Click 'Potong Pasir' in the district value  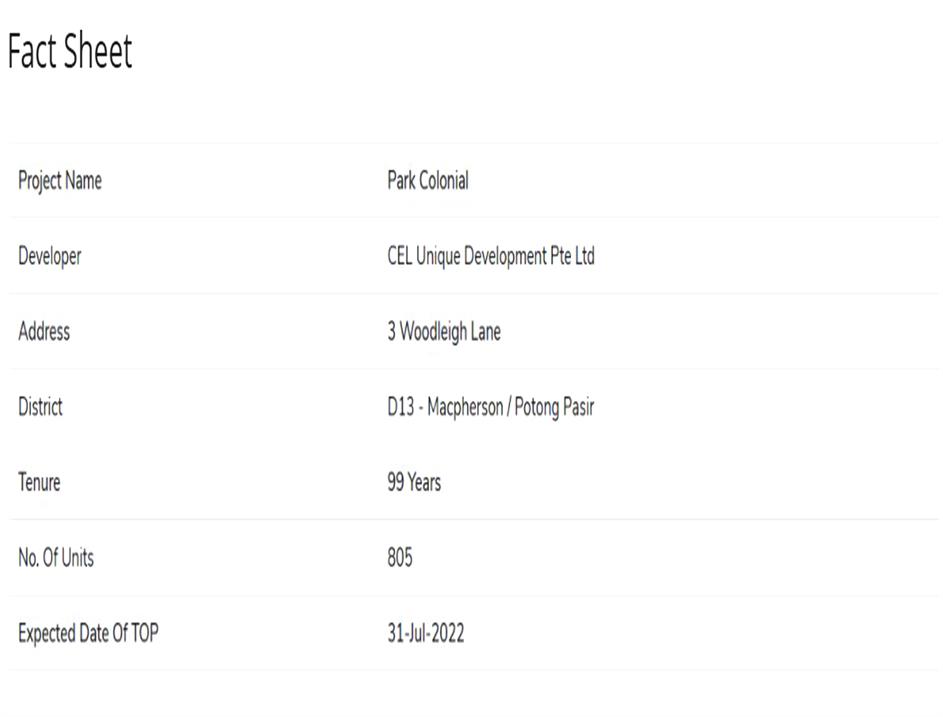(x=554, y=408)
